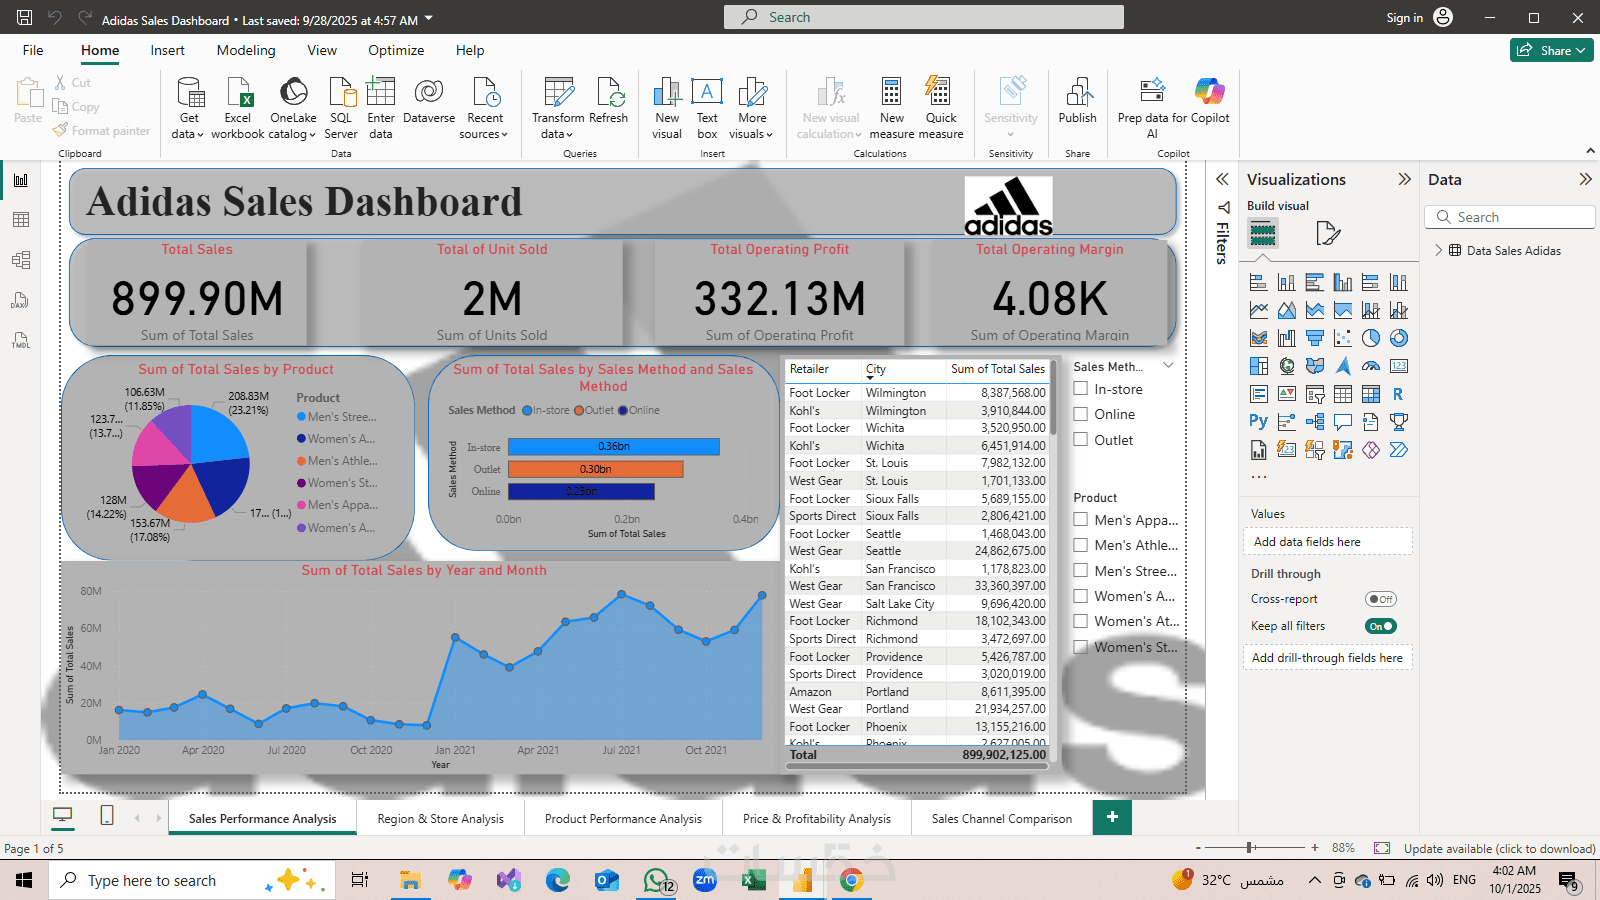Pick the Q&A visualization icon
Viewport: 1600px width, 900px height.
tap(1343, 422)
